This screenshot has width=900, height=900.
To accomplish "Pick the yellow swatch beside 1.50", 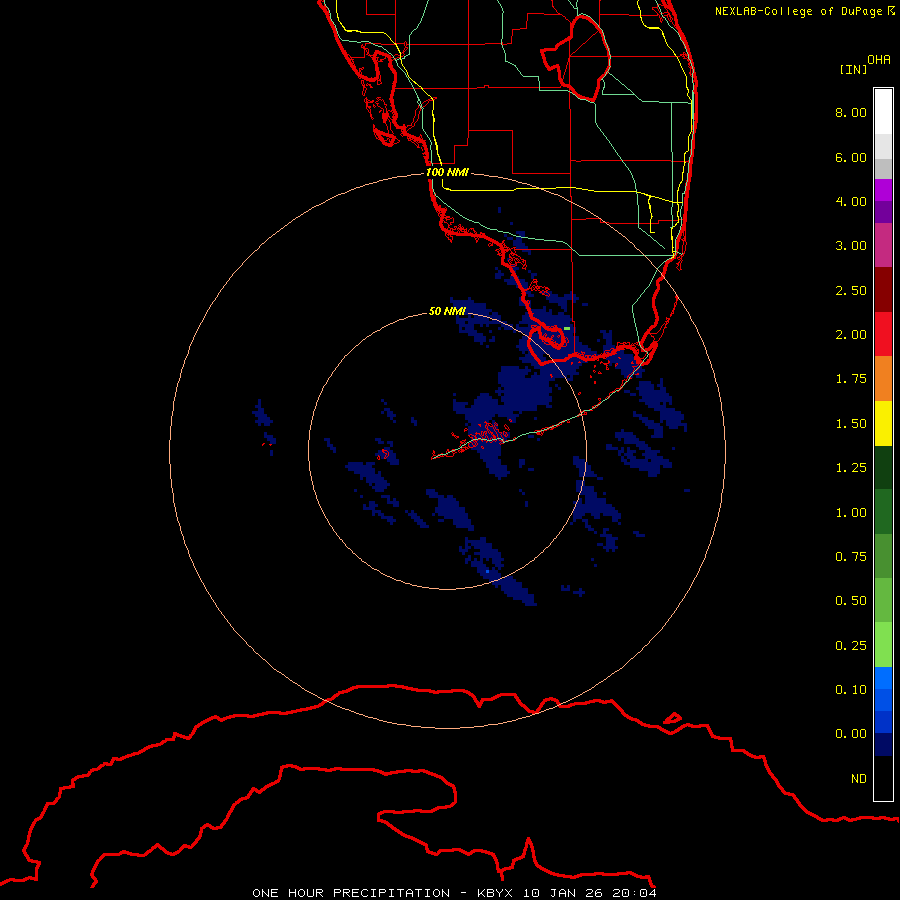I will [x=883, y=423].
